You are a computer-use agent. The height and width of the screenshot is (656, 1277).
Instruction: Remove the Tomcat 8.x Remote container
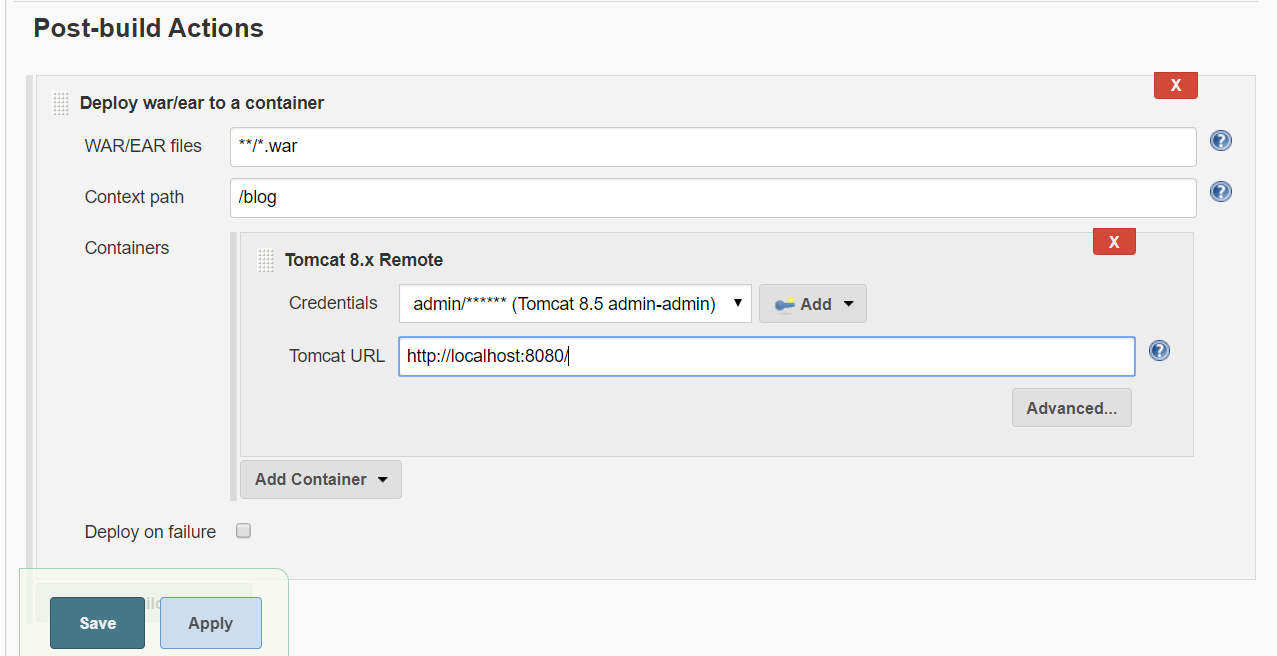(1113, 242)
